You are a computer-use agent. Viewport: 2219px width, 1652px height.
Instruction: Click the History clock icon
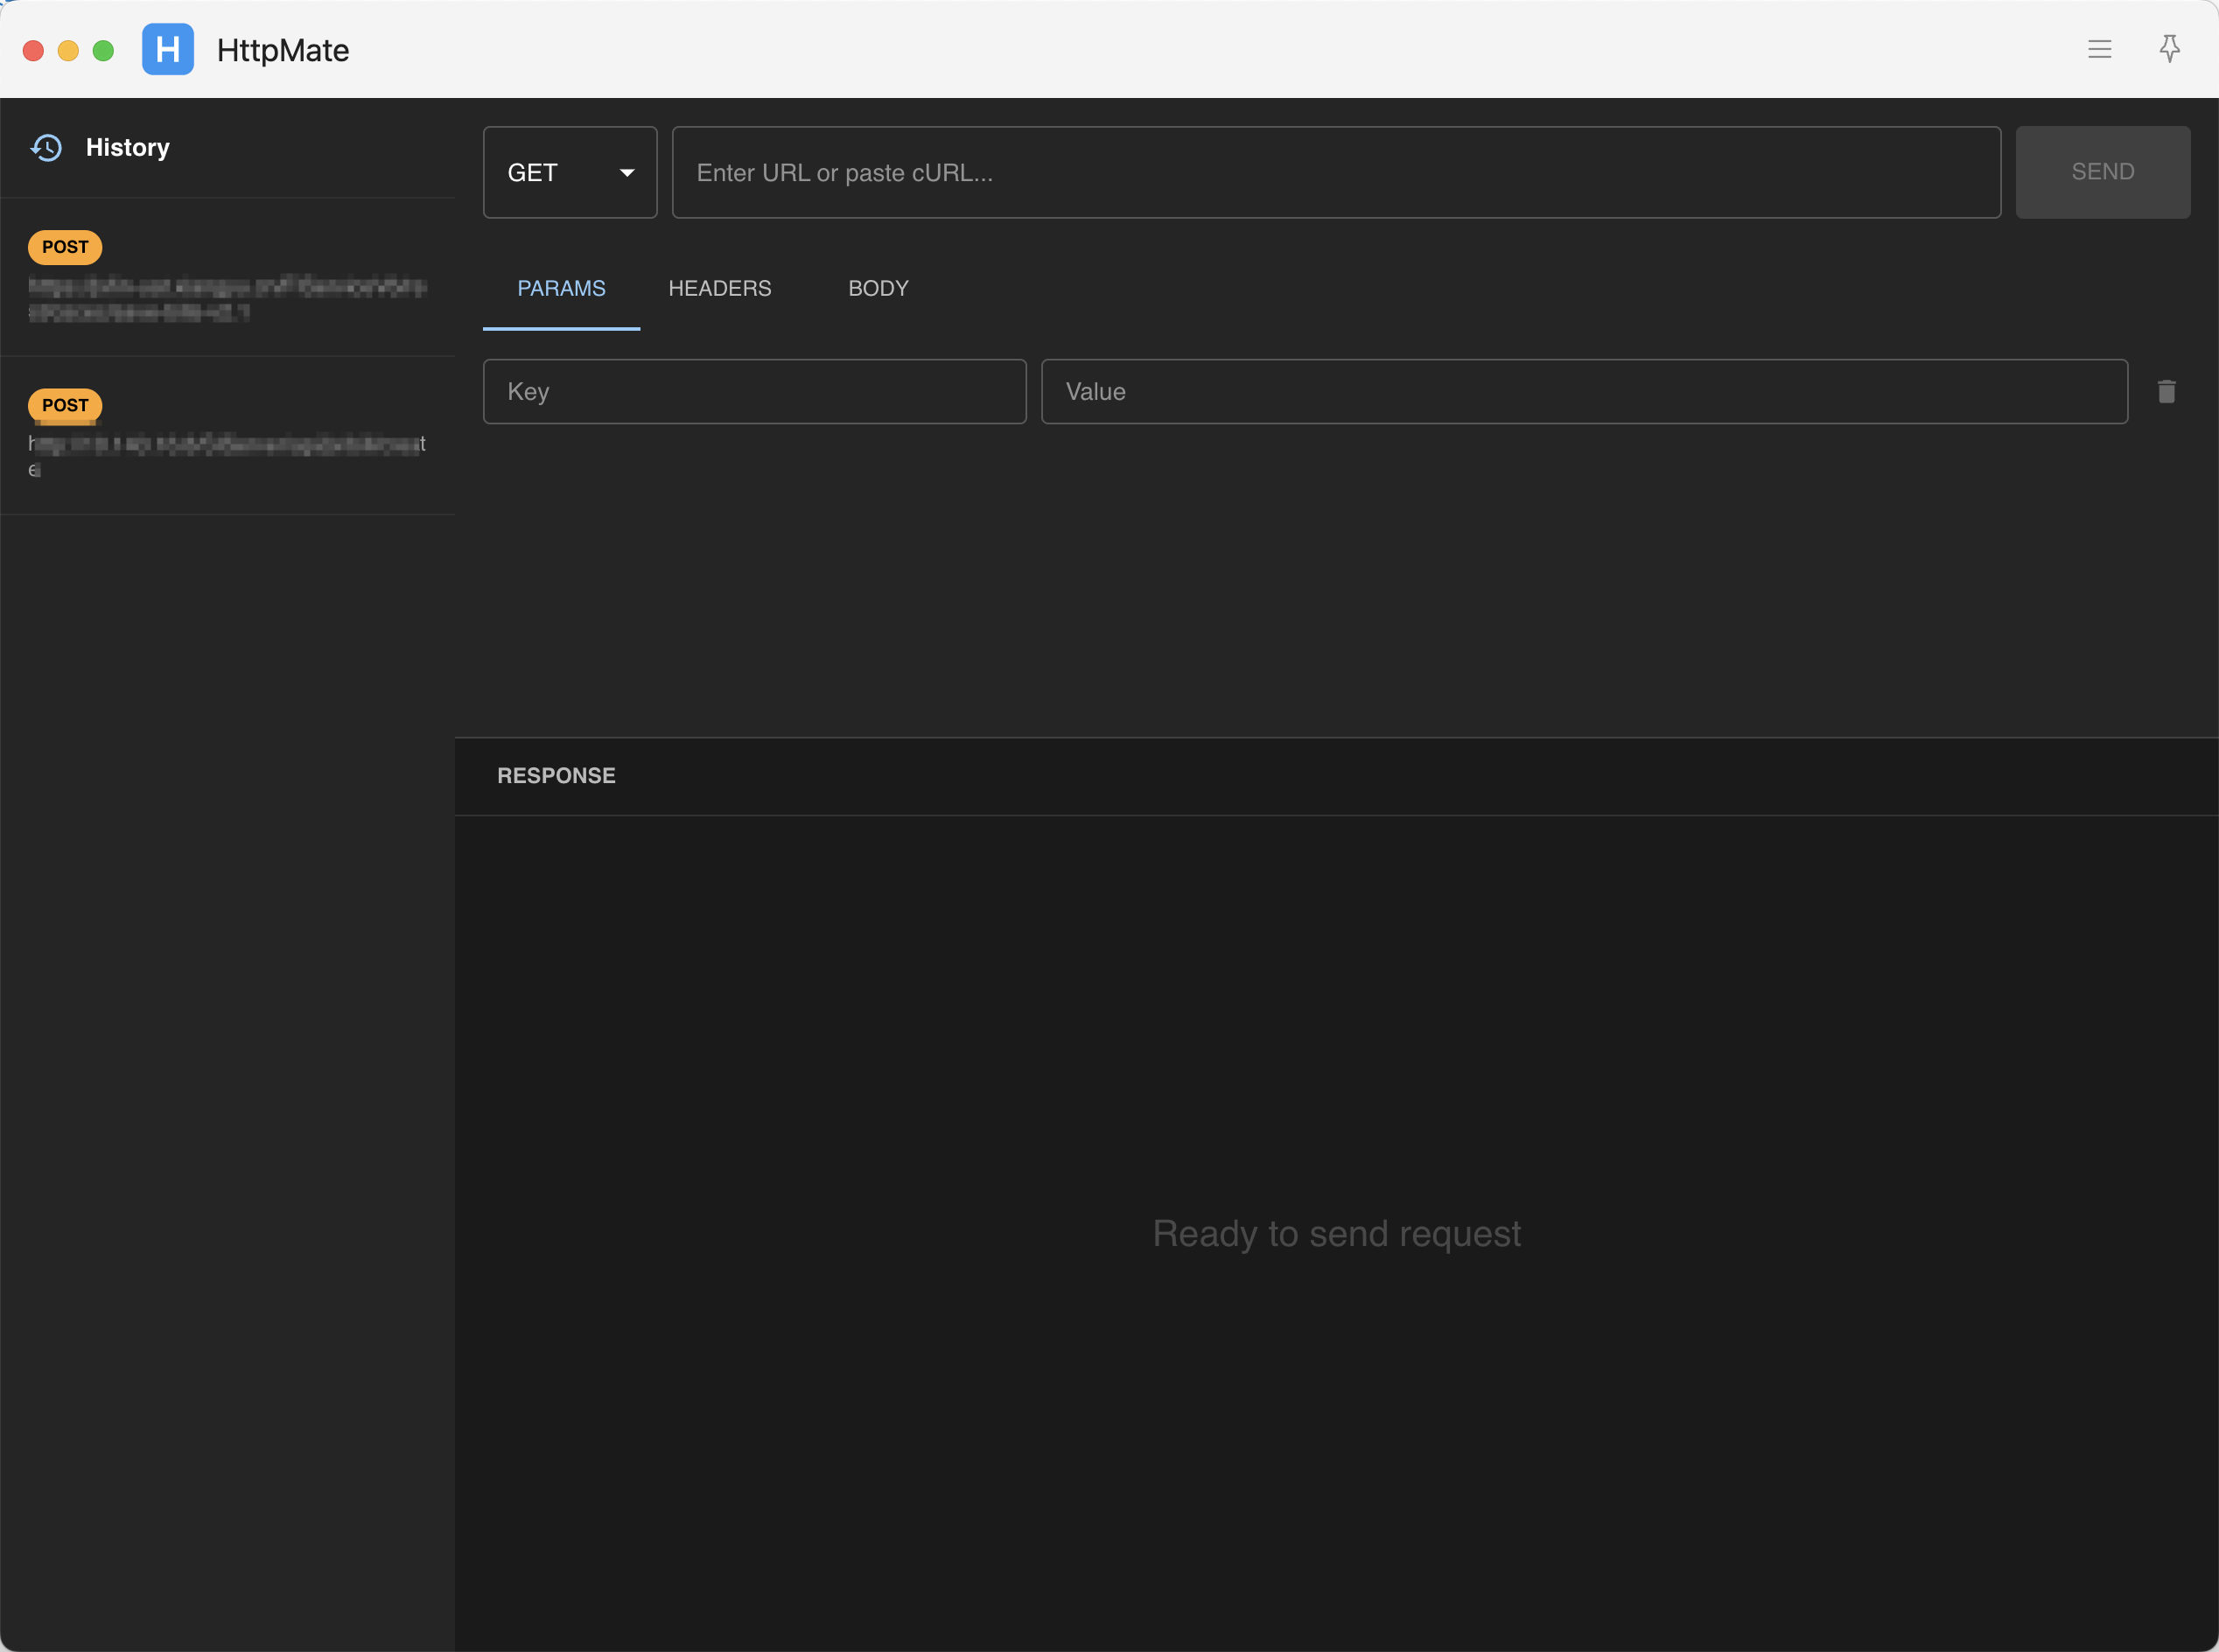[46, 148]
